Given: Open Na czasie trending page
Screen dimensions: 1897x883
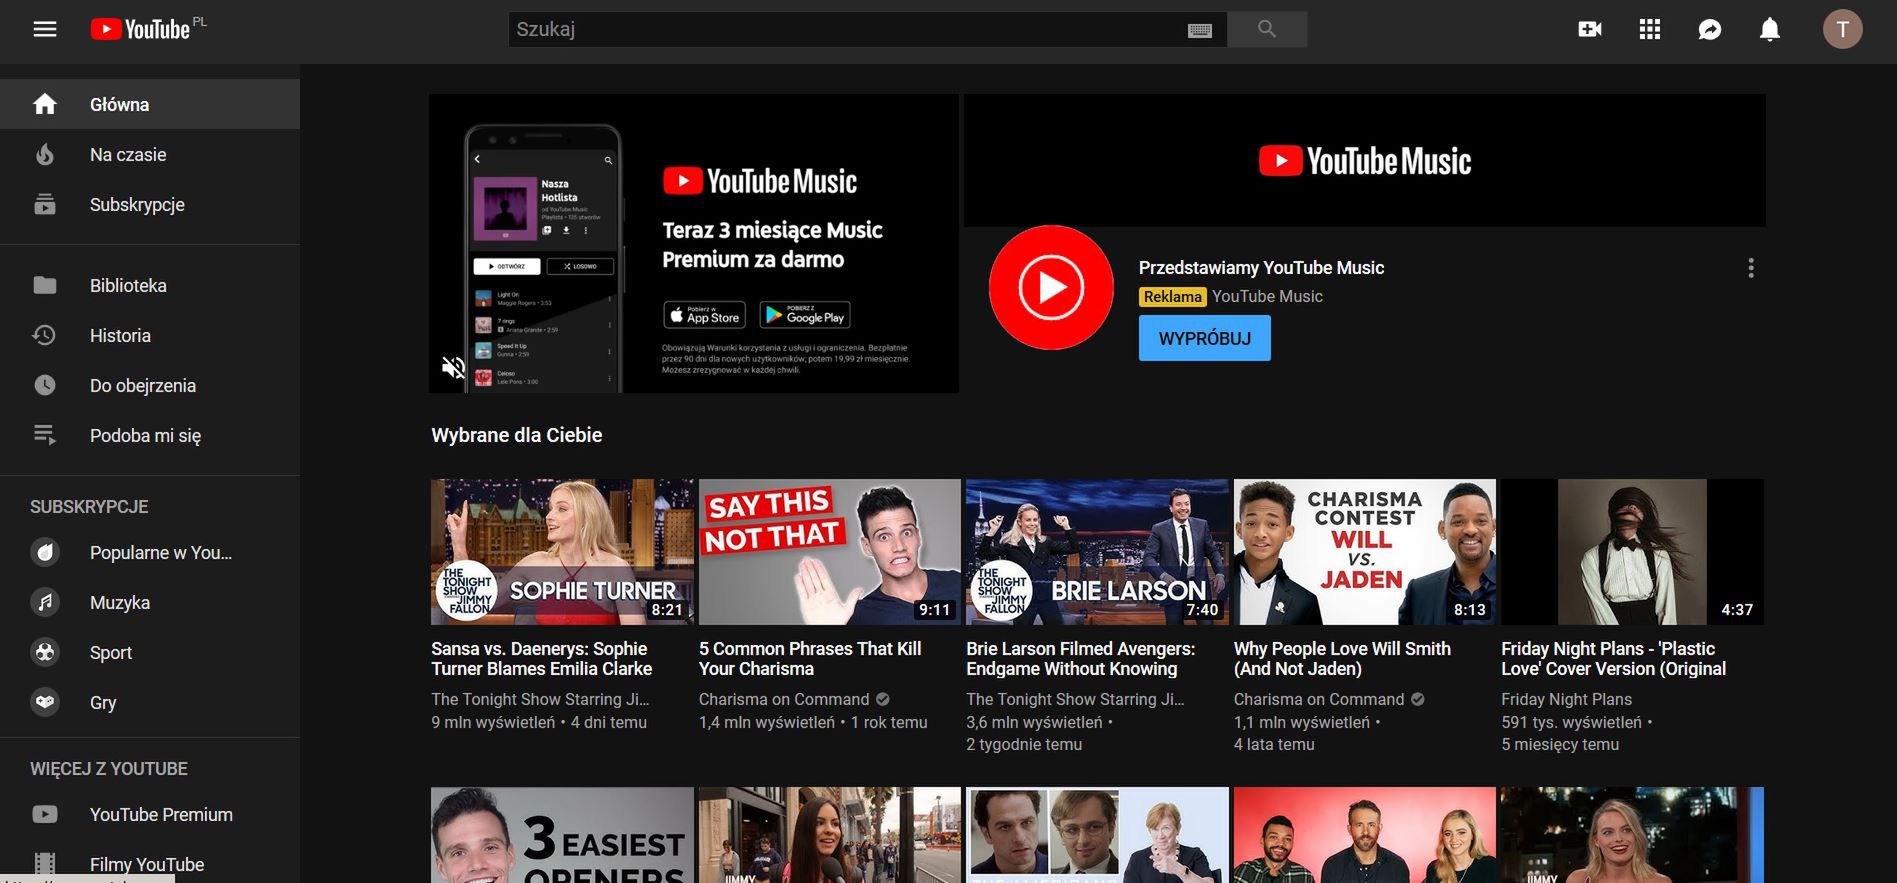Looking at the screenshot, I should pyautogui.click(x=150, y=154).
